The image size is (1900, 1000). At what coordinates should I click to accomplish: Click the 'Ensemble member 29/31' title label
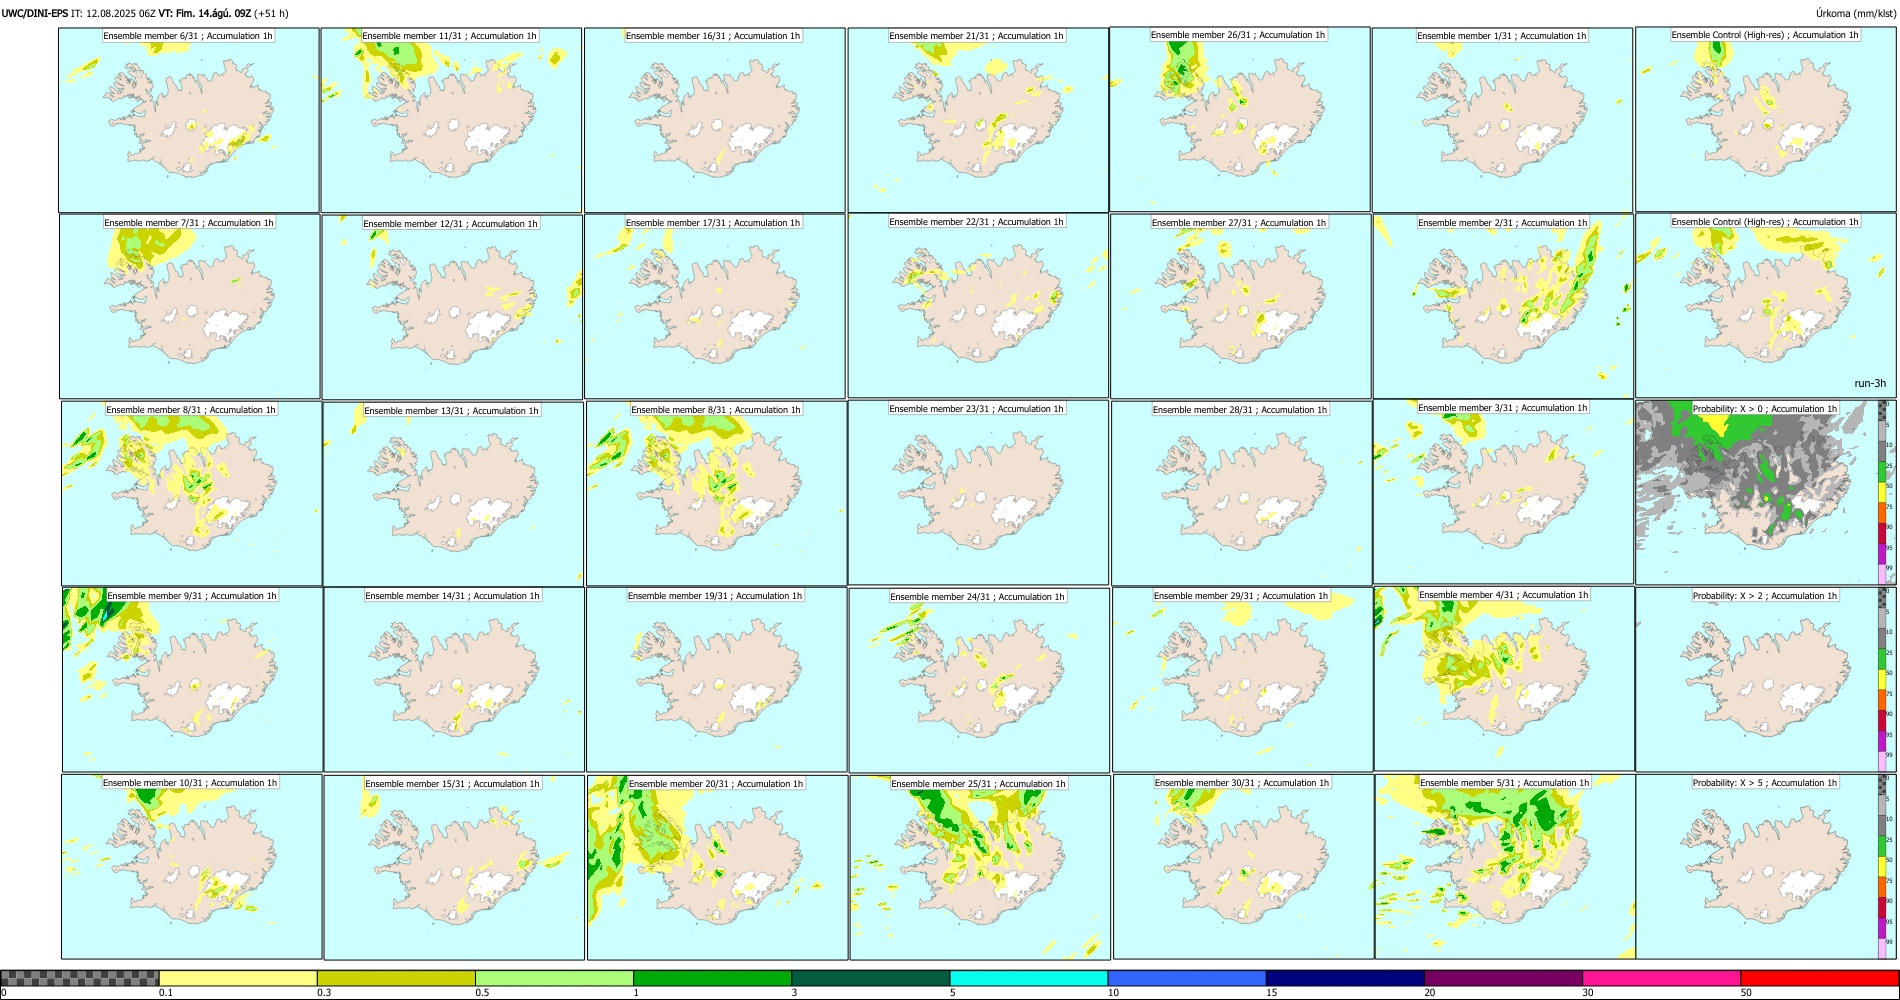[1241, 596]
